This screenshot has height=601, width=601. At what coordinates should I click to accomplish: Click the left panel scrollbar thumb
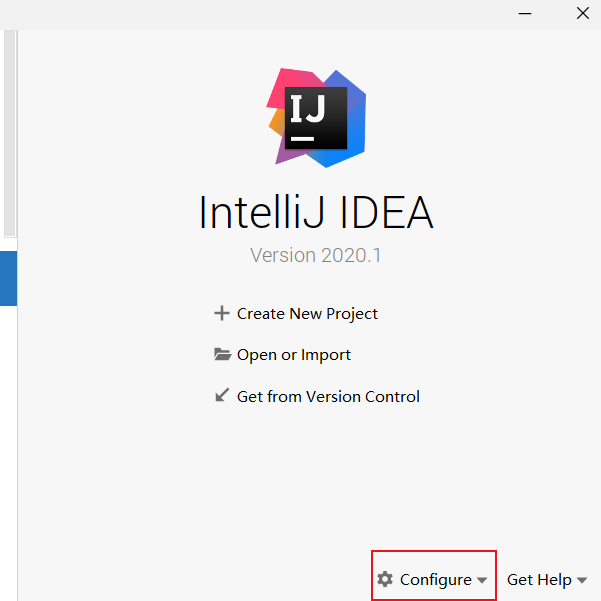tap(10, 133)
